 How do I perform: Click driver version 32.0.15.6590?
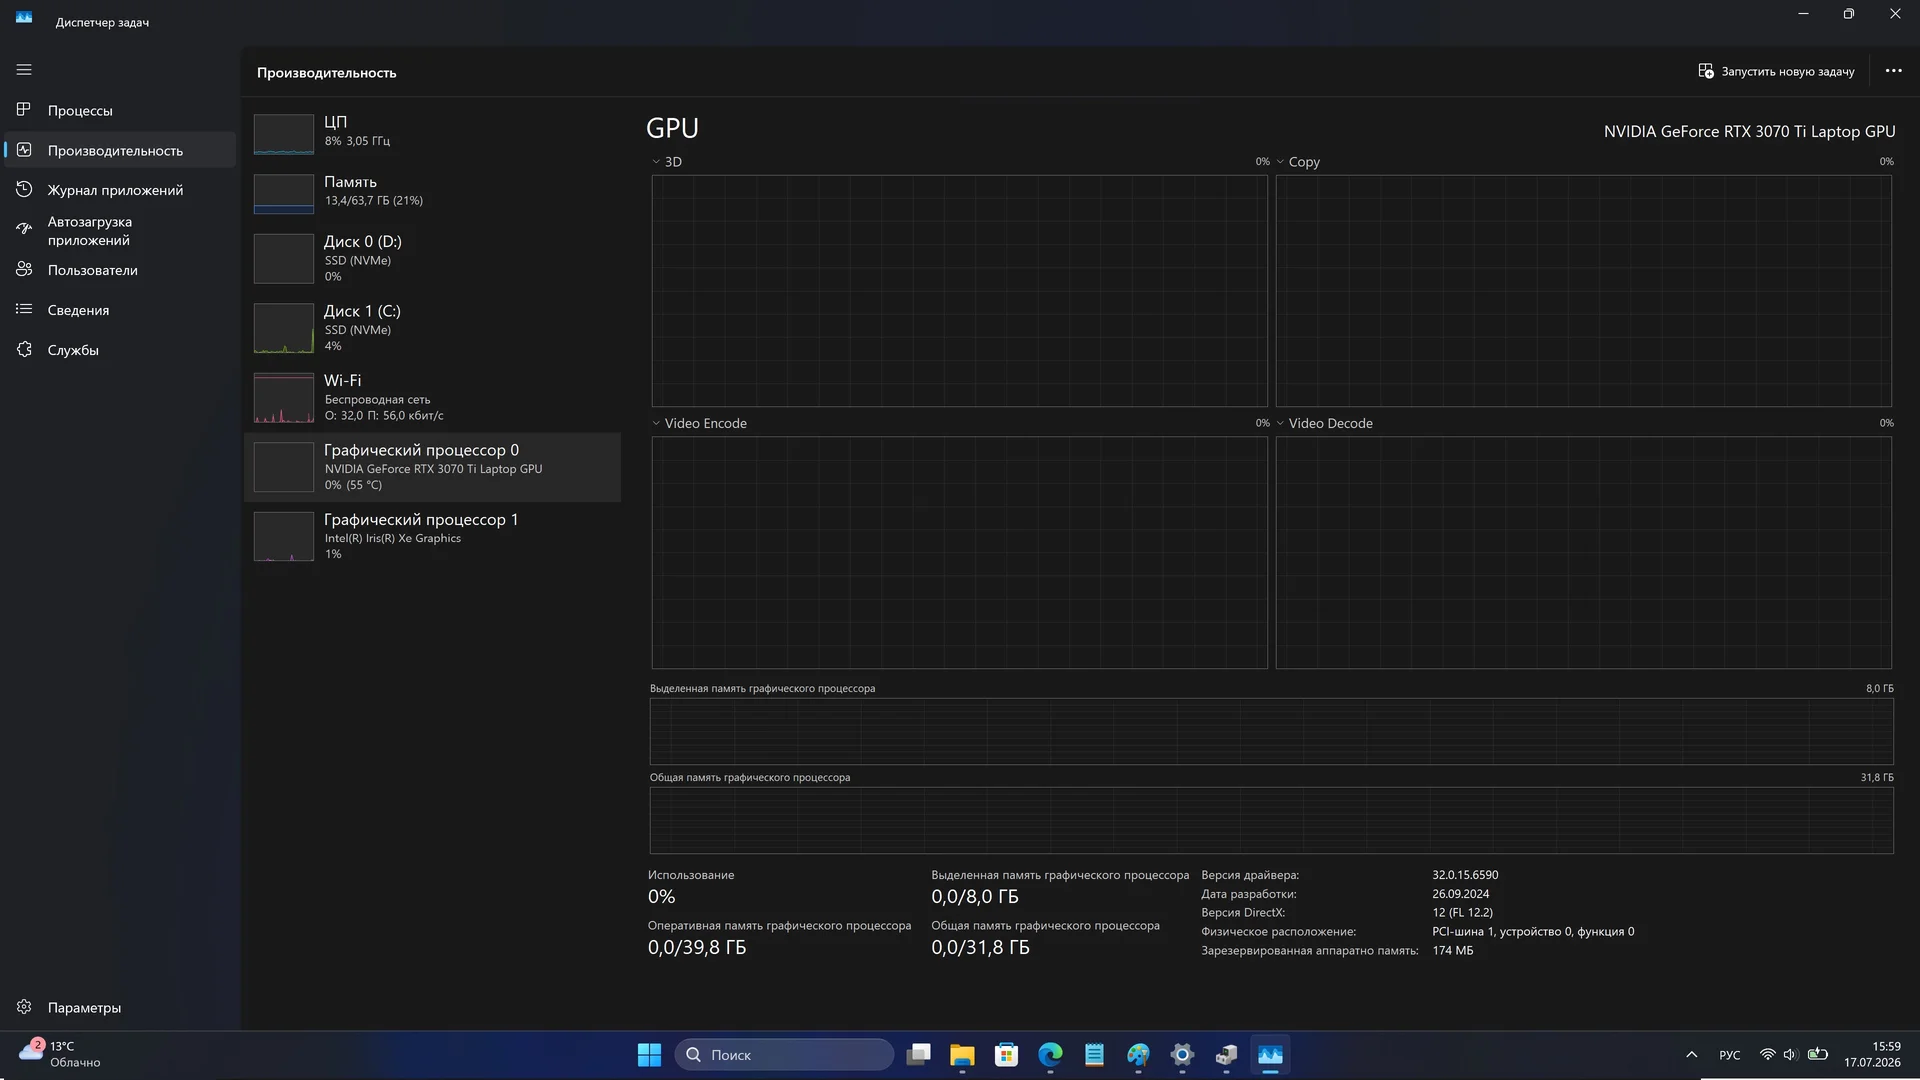pos(1465,875)
